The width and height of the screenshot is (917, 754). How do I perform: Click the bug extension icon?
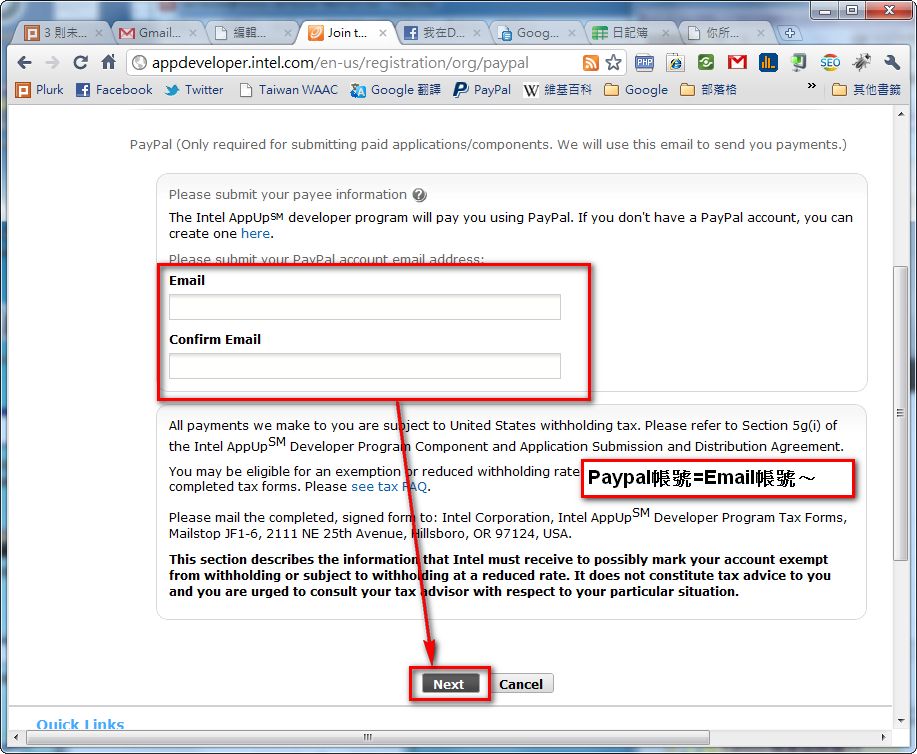click(x=861, y=62)
